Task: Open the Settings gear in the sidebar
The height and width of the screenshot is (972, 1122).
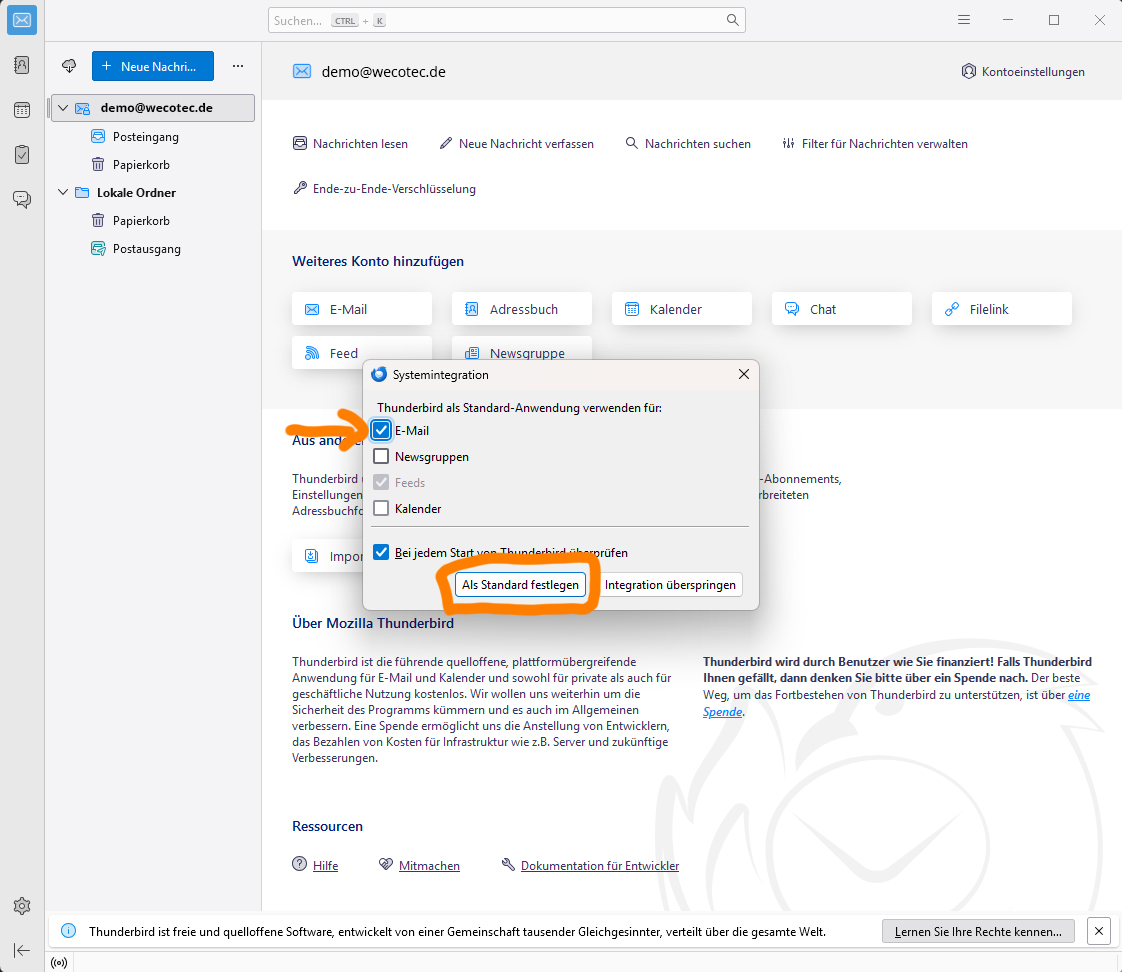Action: 22,905
